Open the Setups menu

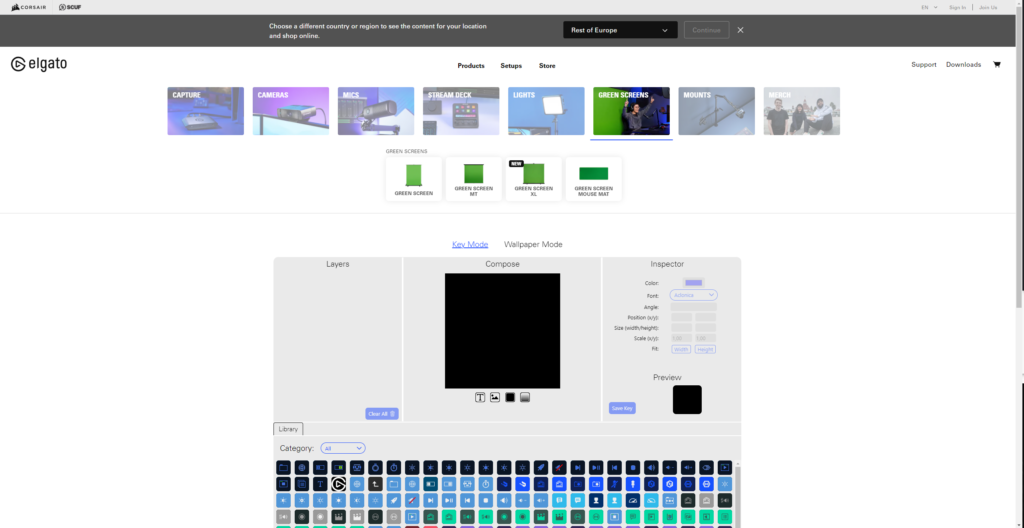point(511,65)
